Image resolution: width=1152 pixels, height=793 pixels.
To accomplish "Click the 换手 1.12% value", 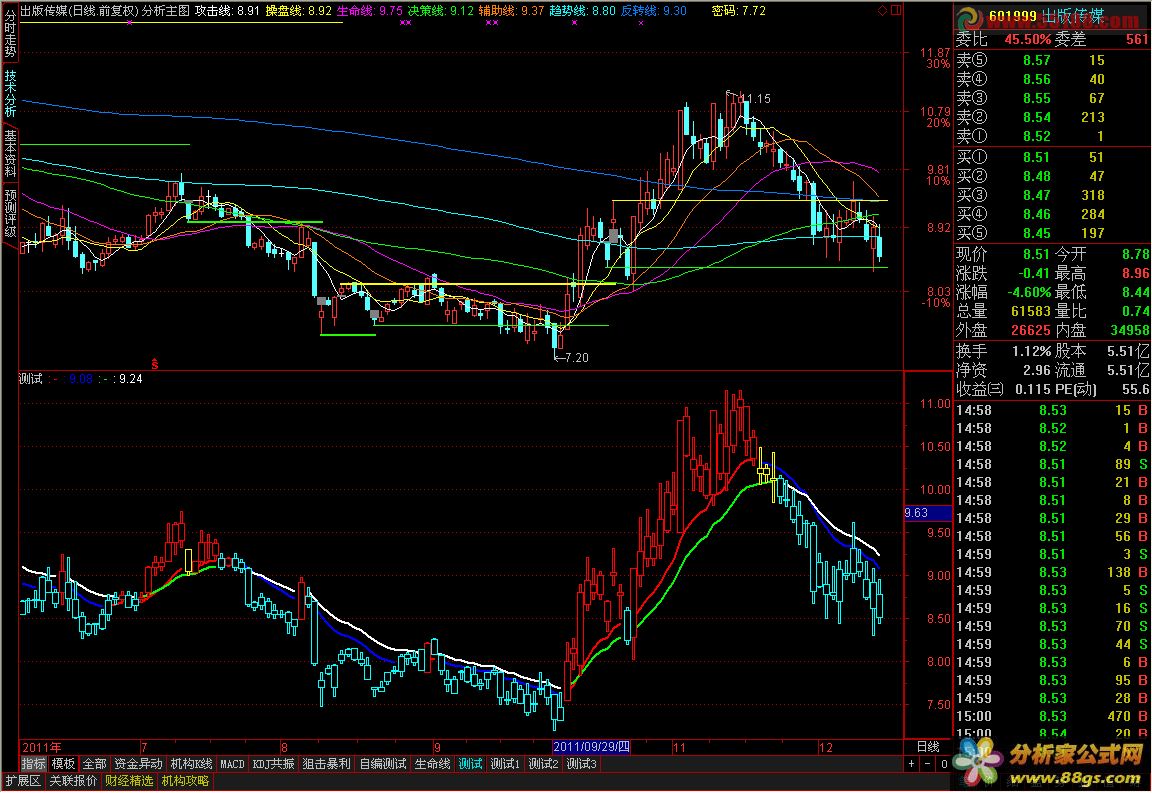I will click(1031, 351).
